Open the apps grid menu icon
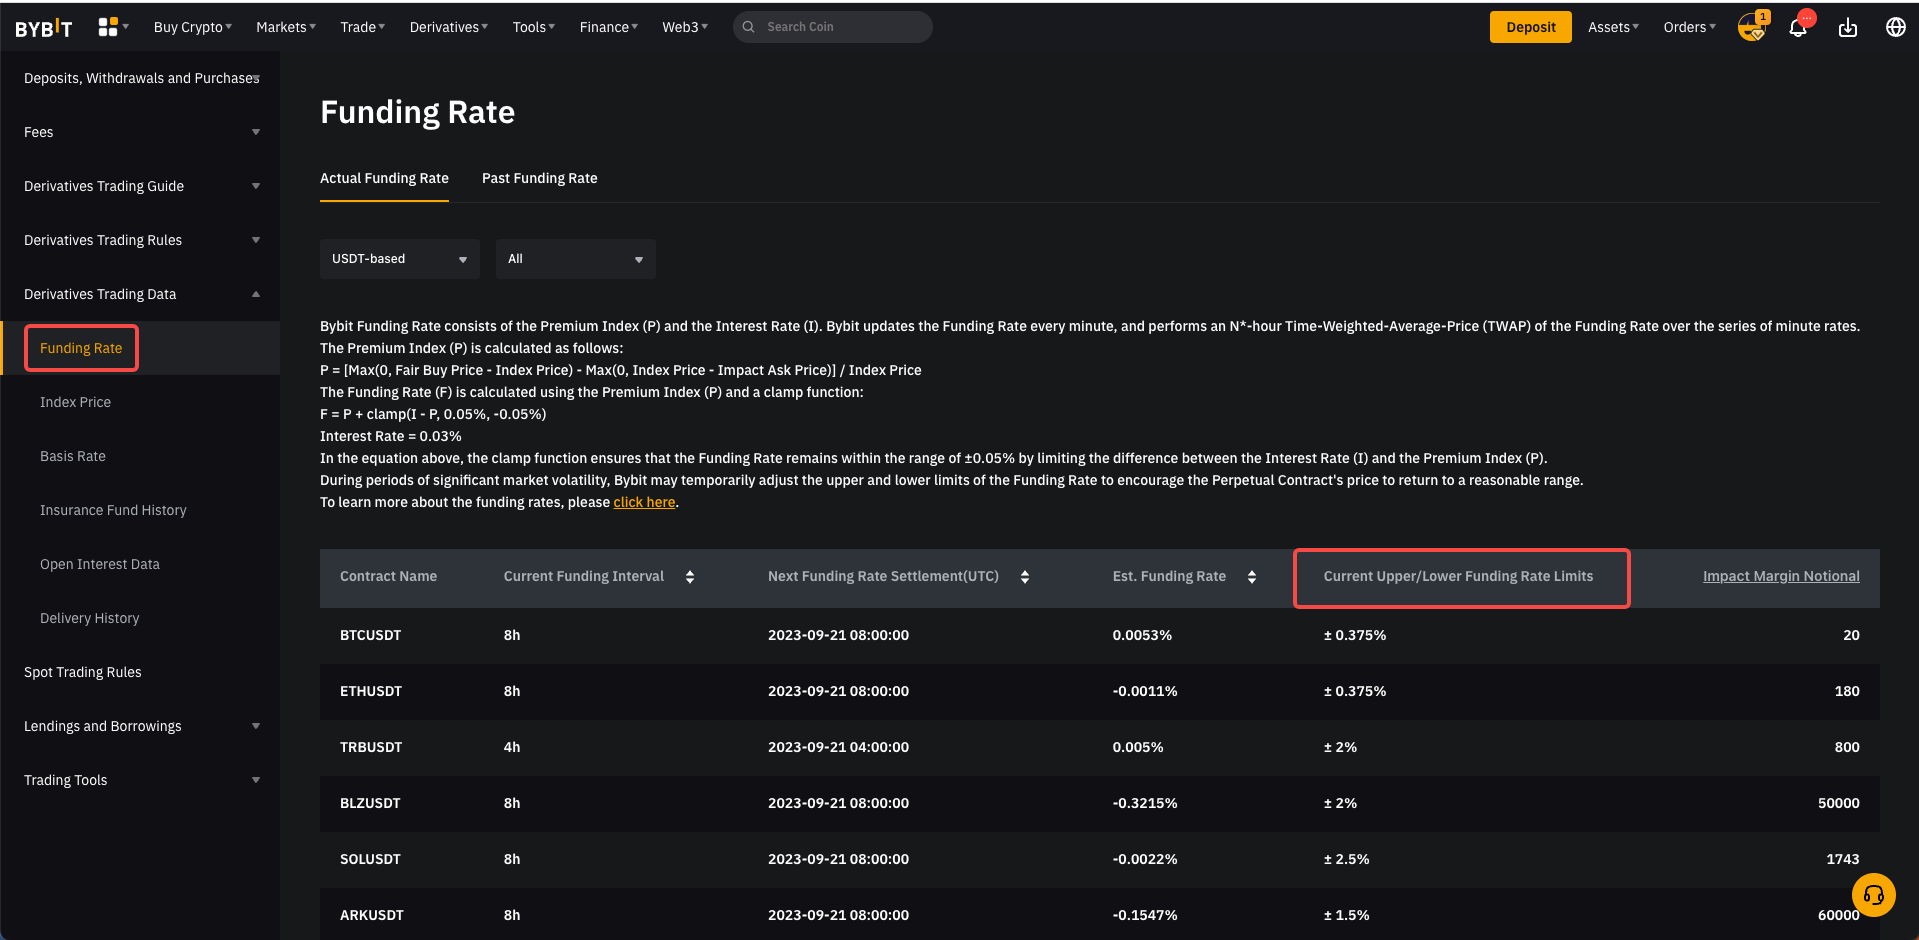The width and height of the screenshot is (1919, 940). point(108,27)
